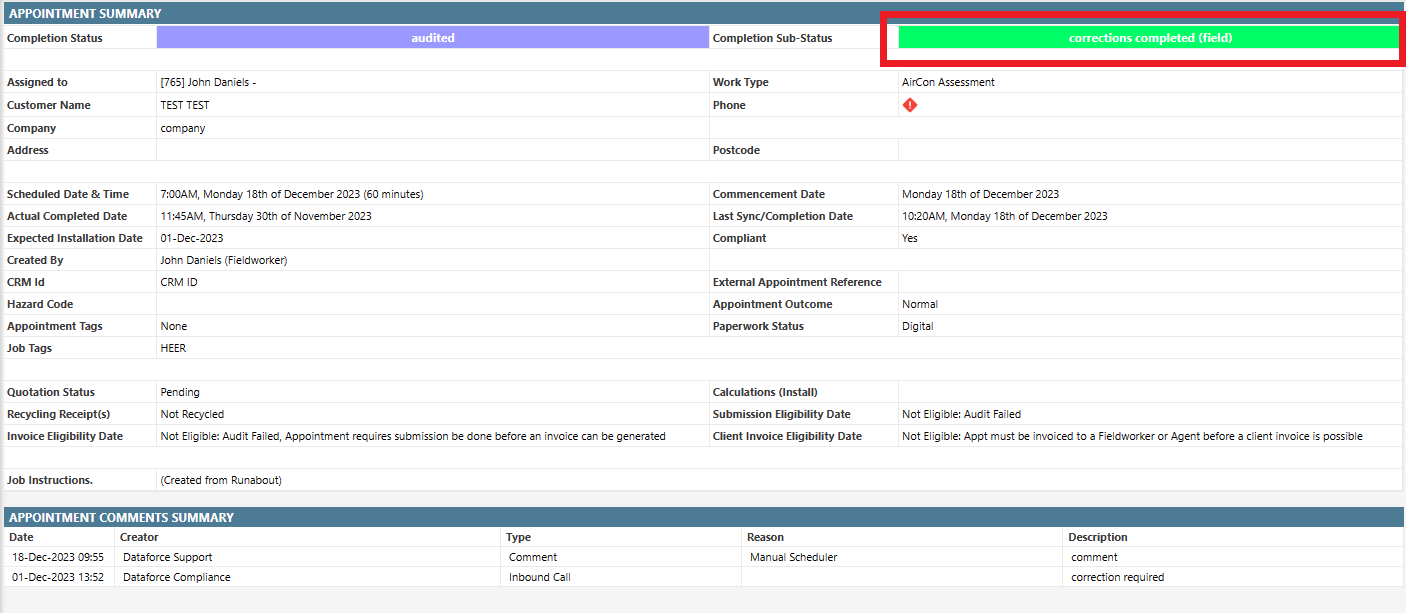This screenshot has width=1406, height=613.
Task: Click the assigned fieldworker '[765] John Daniels'
Action: pos(208,82)
